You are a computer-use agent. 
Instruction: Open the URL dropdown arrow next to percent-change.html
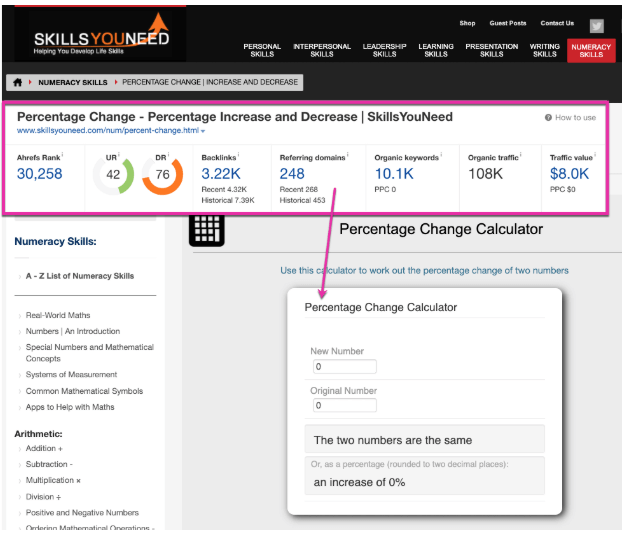203,131
